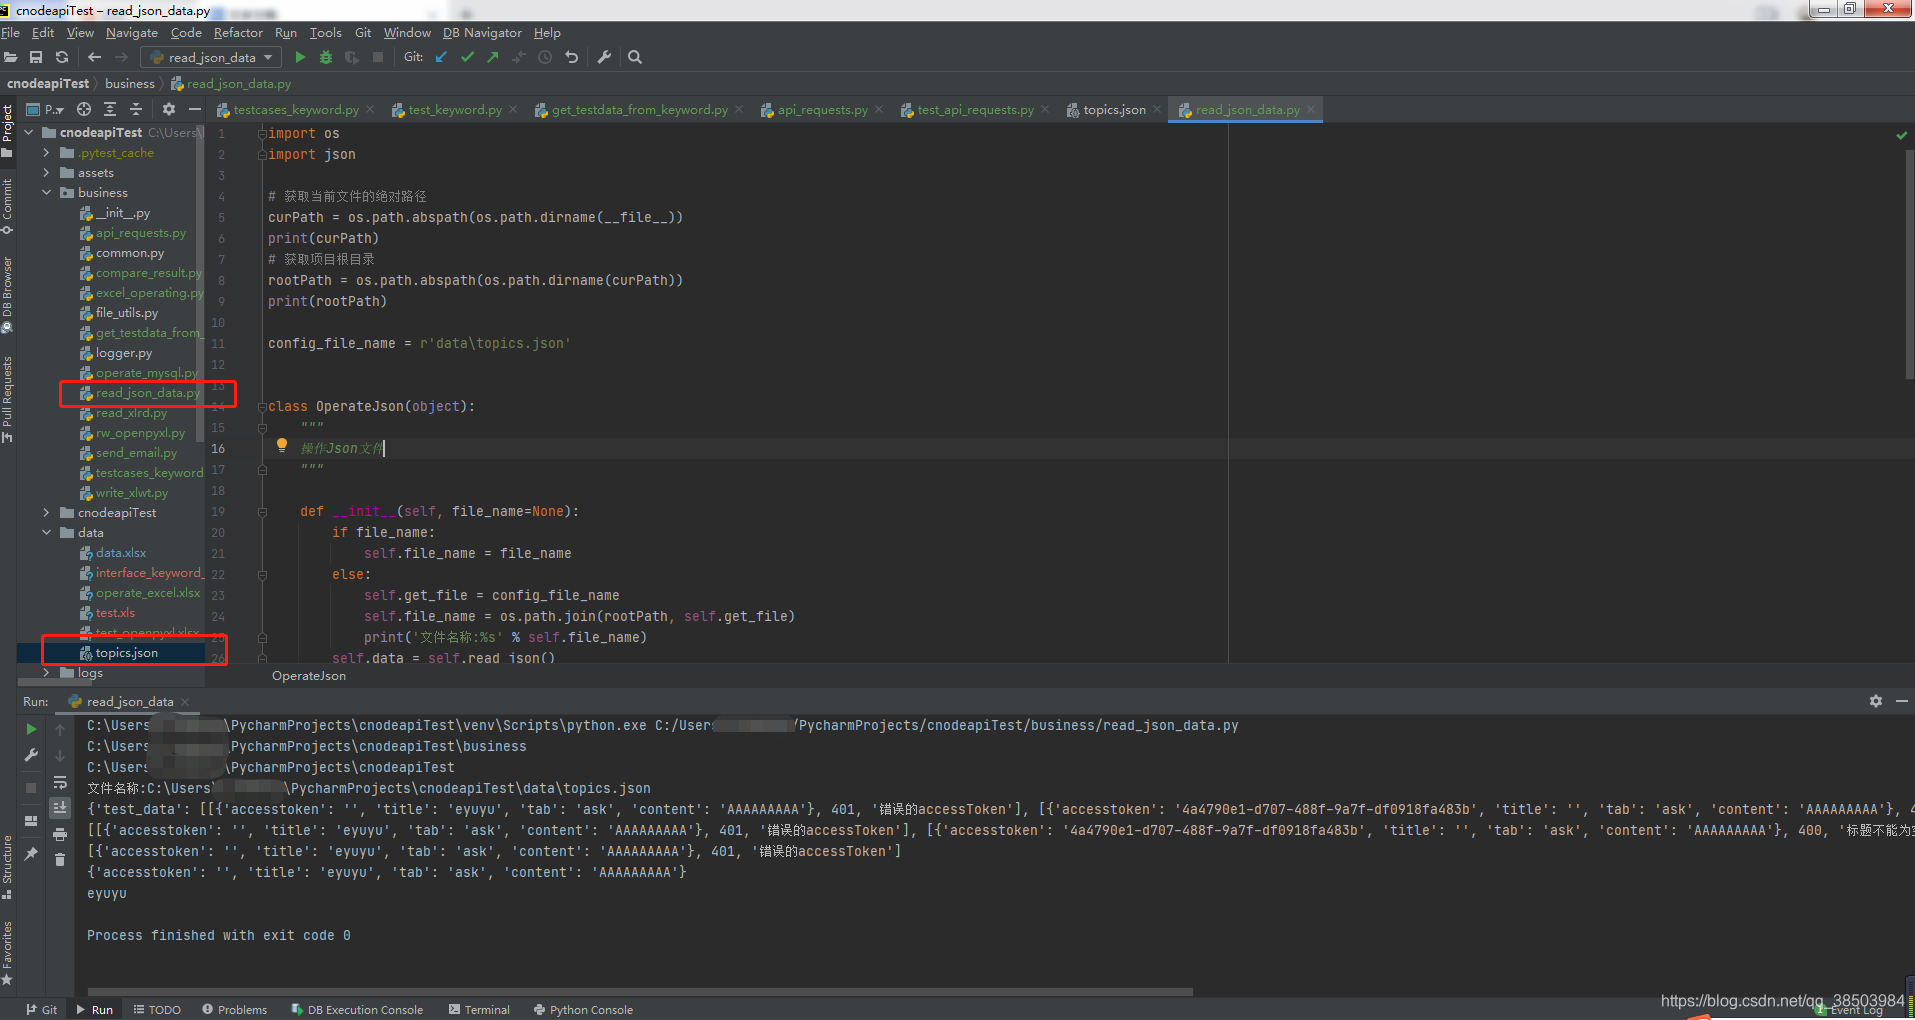The width and height of the screenshot is (1915, 1020).
Task: Open settings with the wrench toolbar icon
Action: [x=604, y=57]
